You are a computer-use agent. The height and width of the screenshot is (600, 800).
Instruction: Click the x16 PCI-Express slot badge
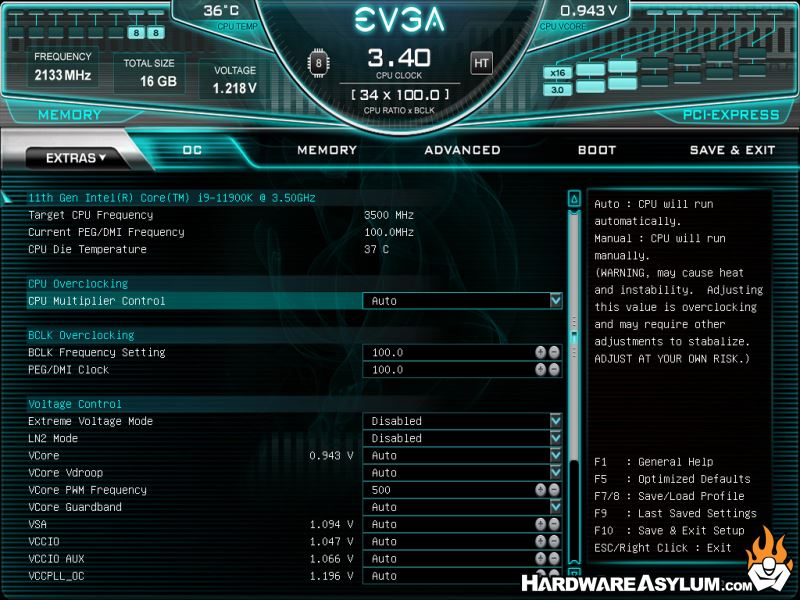click(558, 73)
